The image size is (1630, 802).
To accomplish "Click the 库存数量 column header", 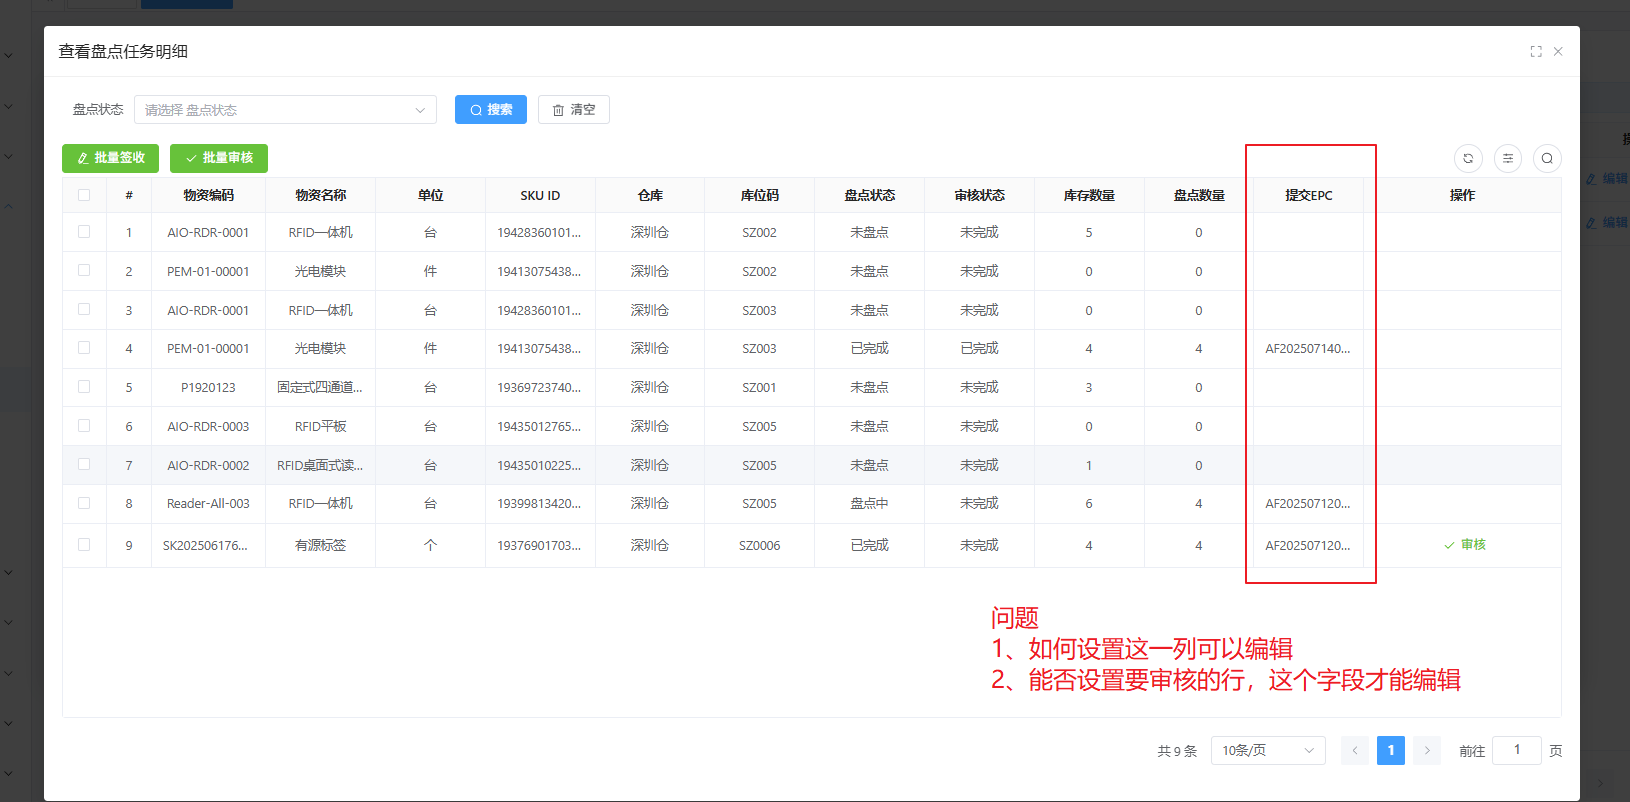I will [x=1089, y=195].
